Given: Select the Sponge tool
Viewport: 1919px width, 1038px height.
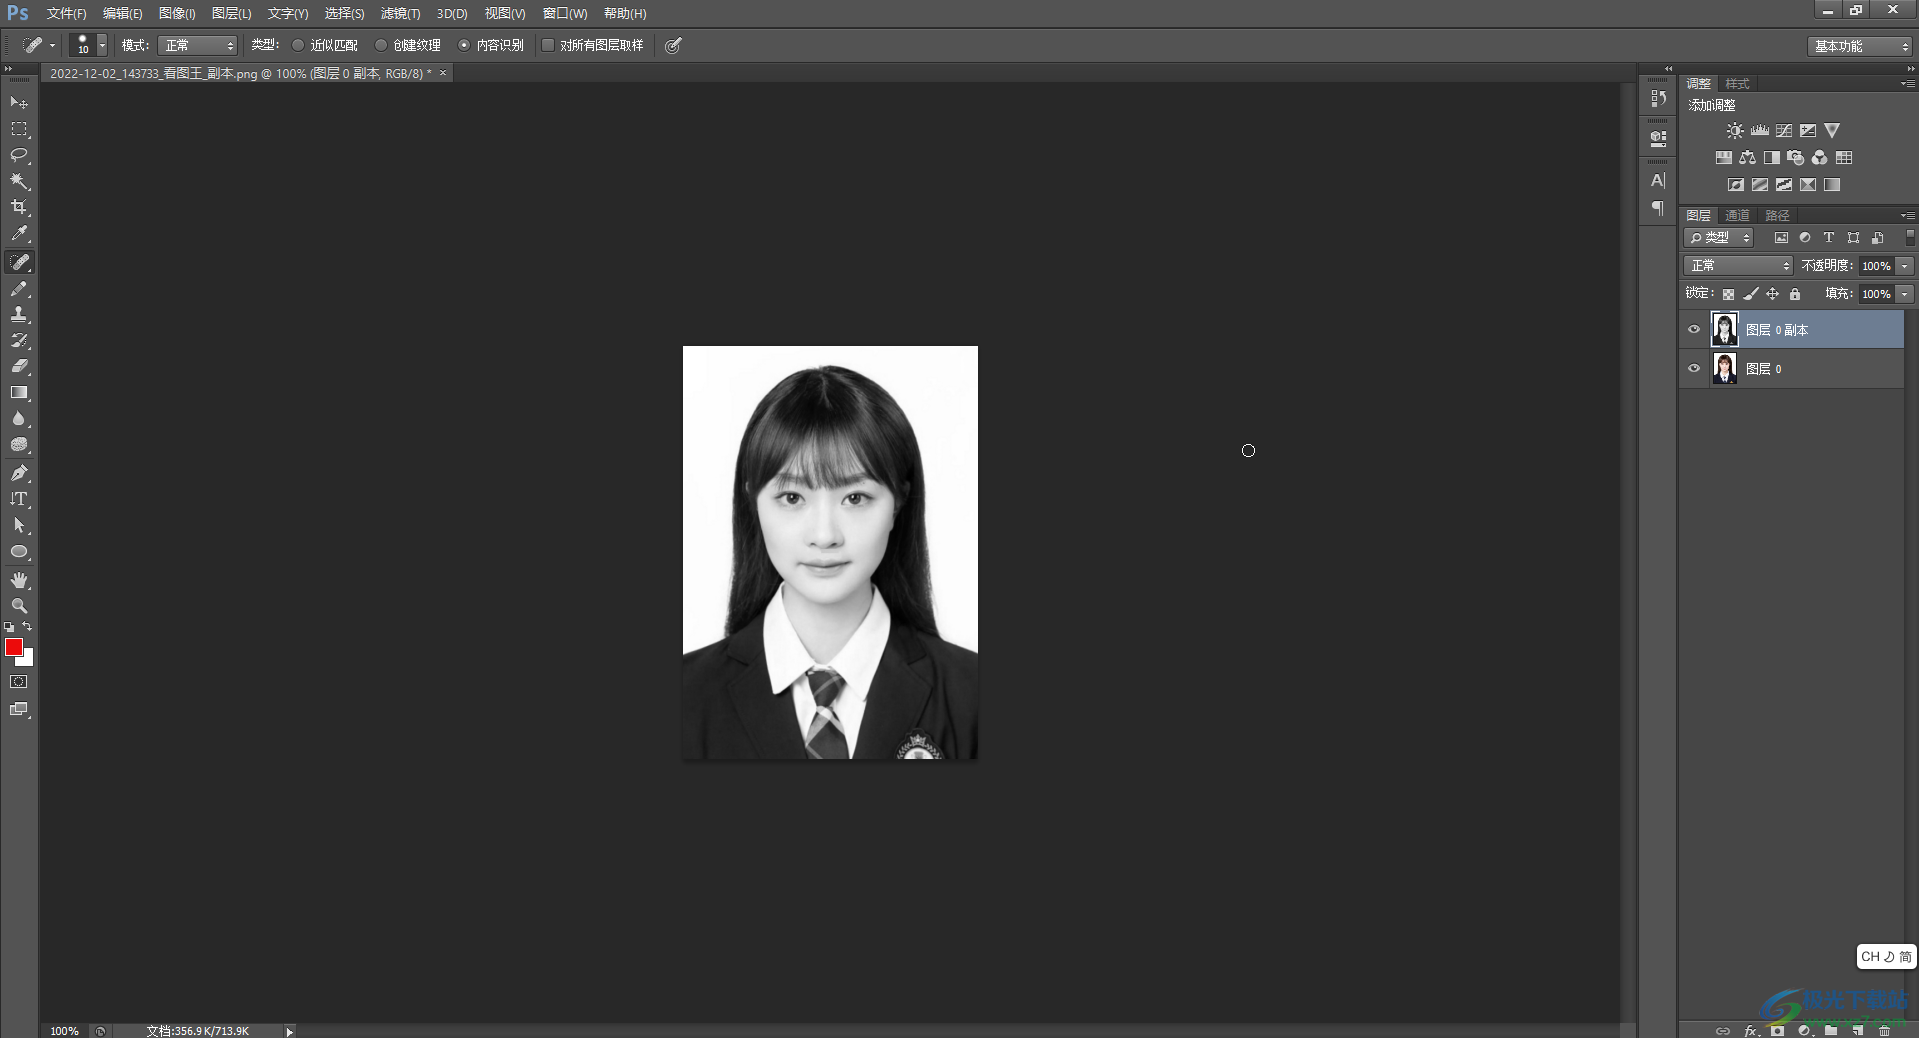Looking at the screenshot, I should 19,444.
